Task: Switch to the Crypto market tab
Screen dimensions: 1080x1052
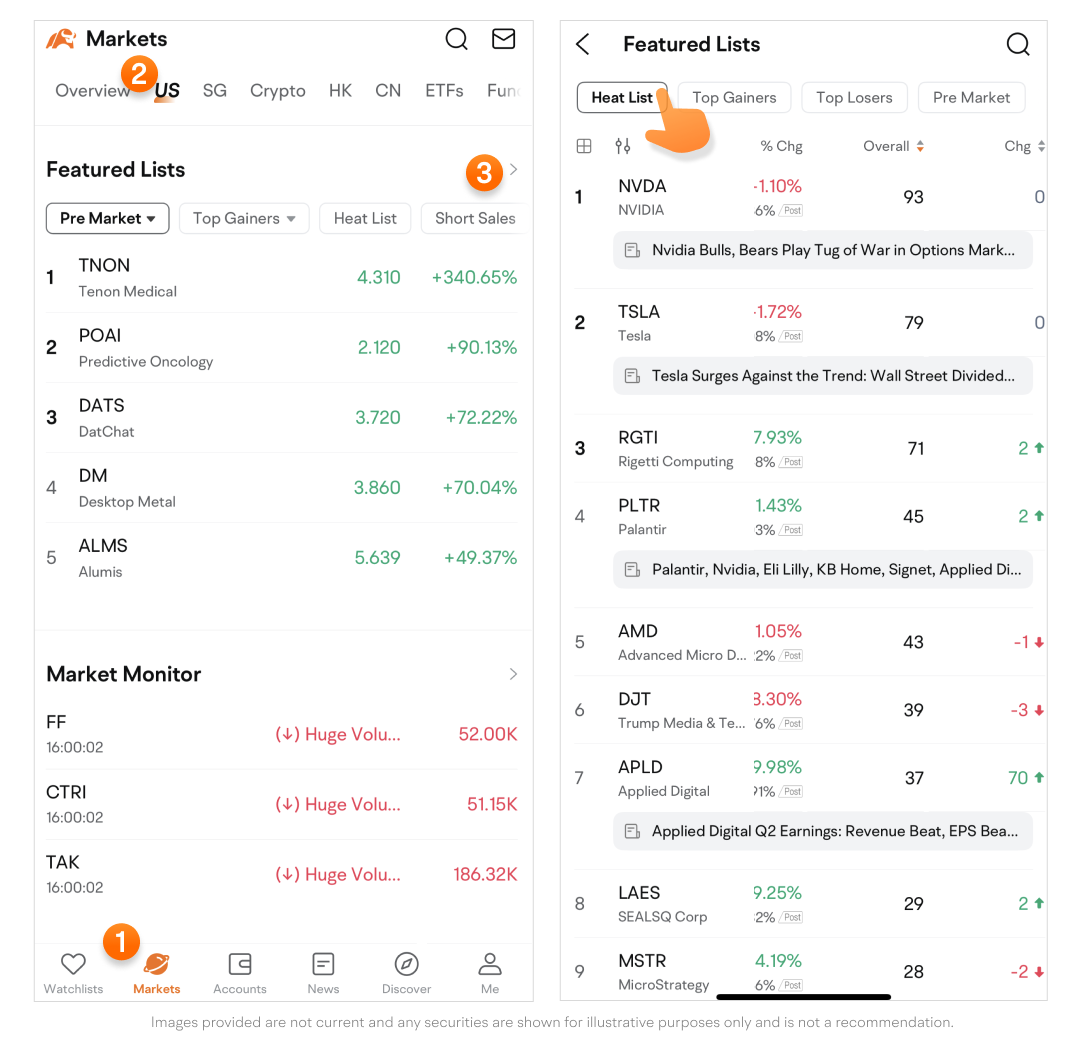Action: coord(277,90)
